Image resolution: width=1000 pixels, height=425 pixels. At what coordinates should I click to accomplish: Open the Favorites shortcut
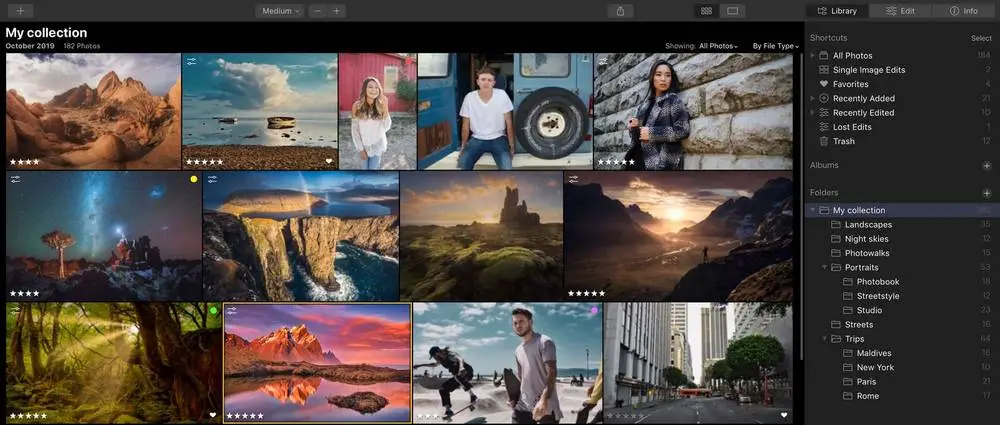coord(850,84)
